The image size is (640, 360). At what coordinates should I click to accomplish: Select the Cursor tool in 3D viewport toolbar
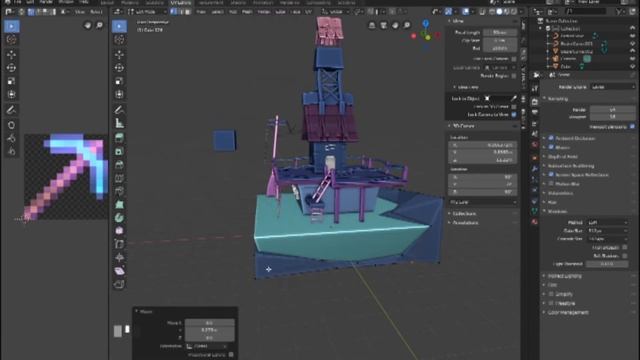click(x=119, y=40)
